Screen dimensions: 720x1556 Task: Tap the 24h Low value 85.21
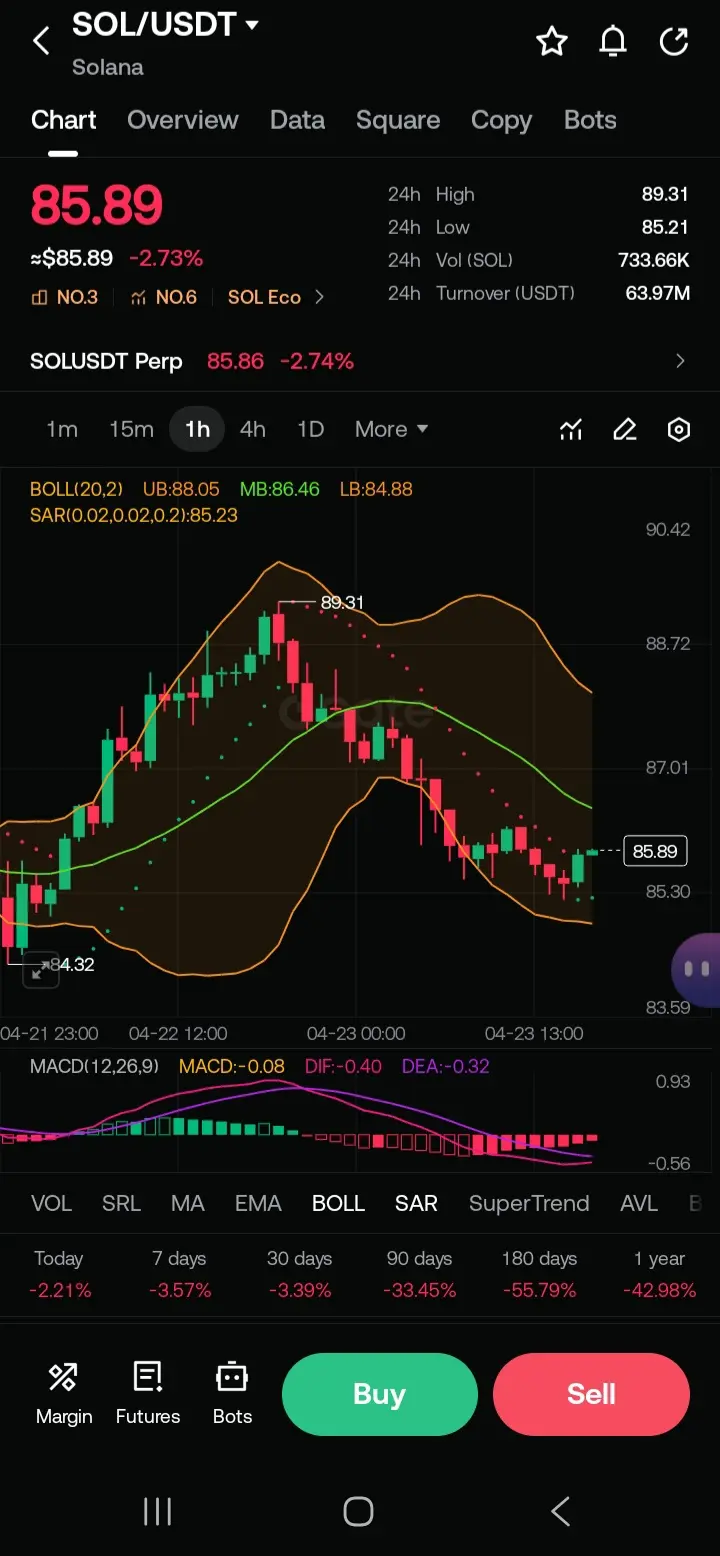tap(665, 228)
